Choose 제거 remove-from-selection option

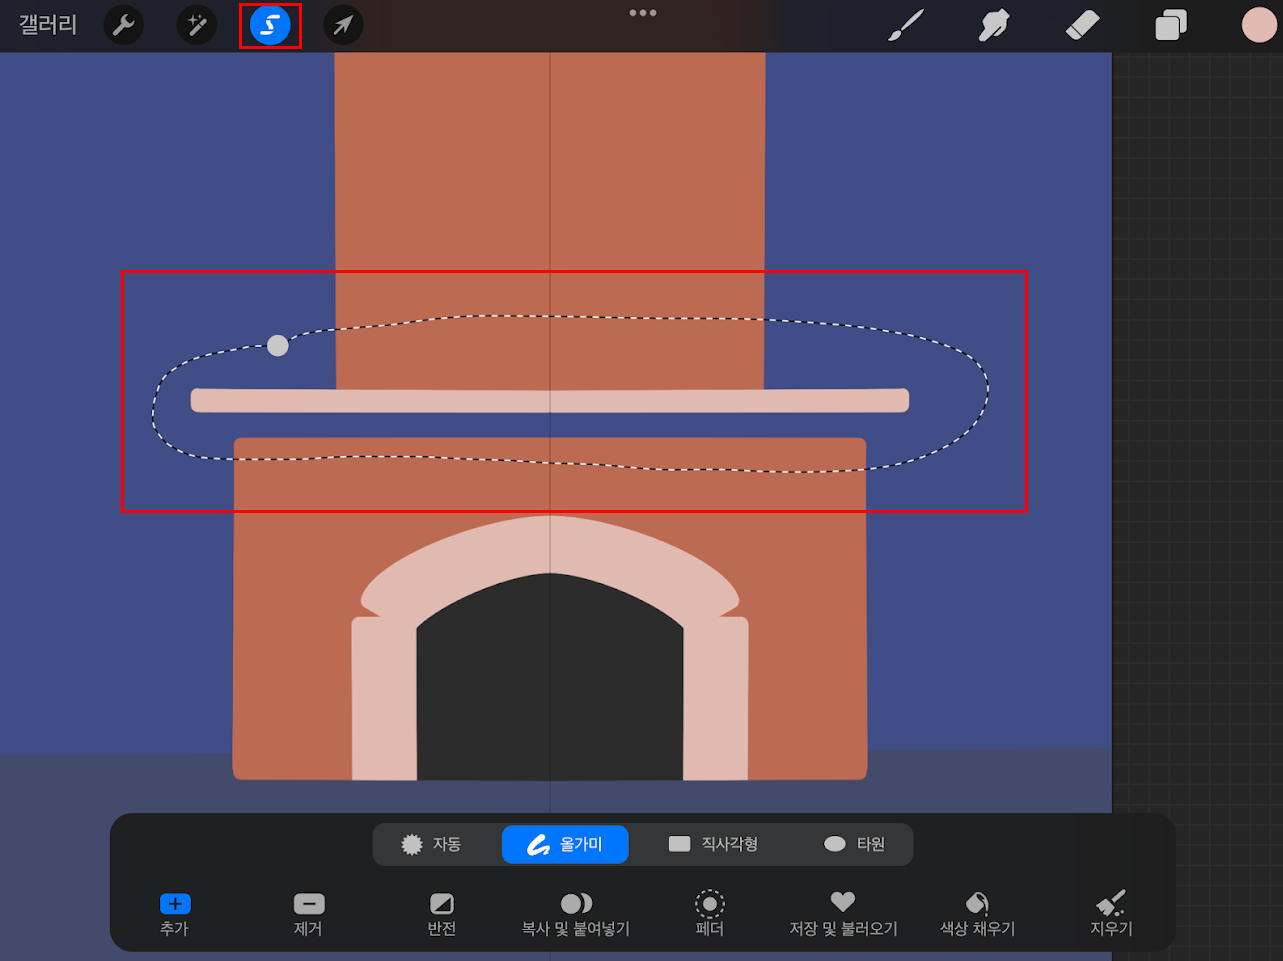pos(309,914)
